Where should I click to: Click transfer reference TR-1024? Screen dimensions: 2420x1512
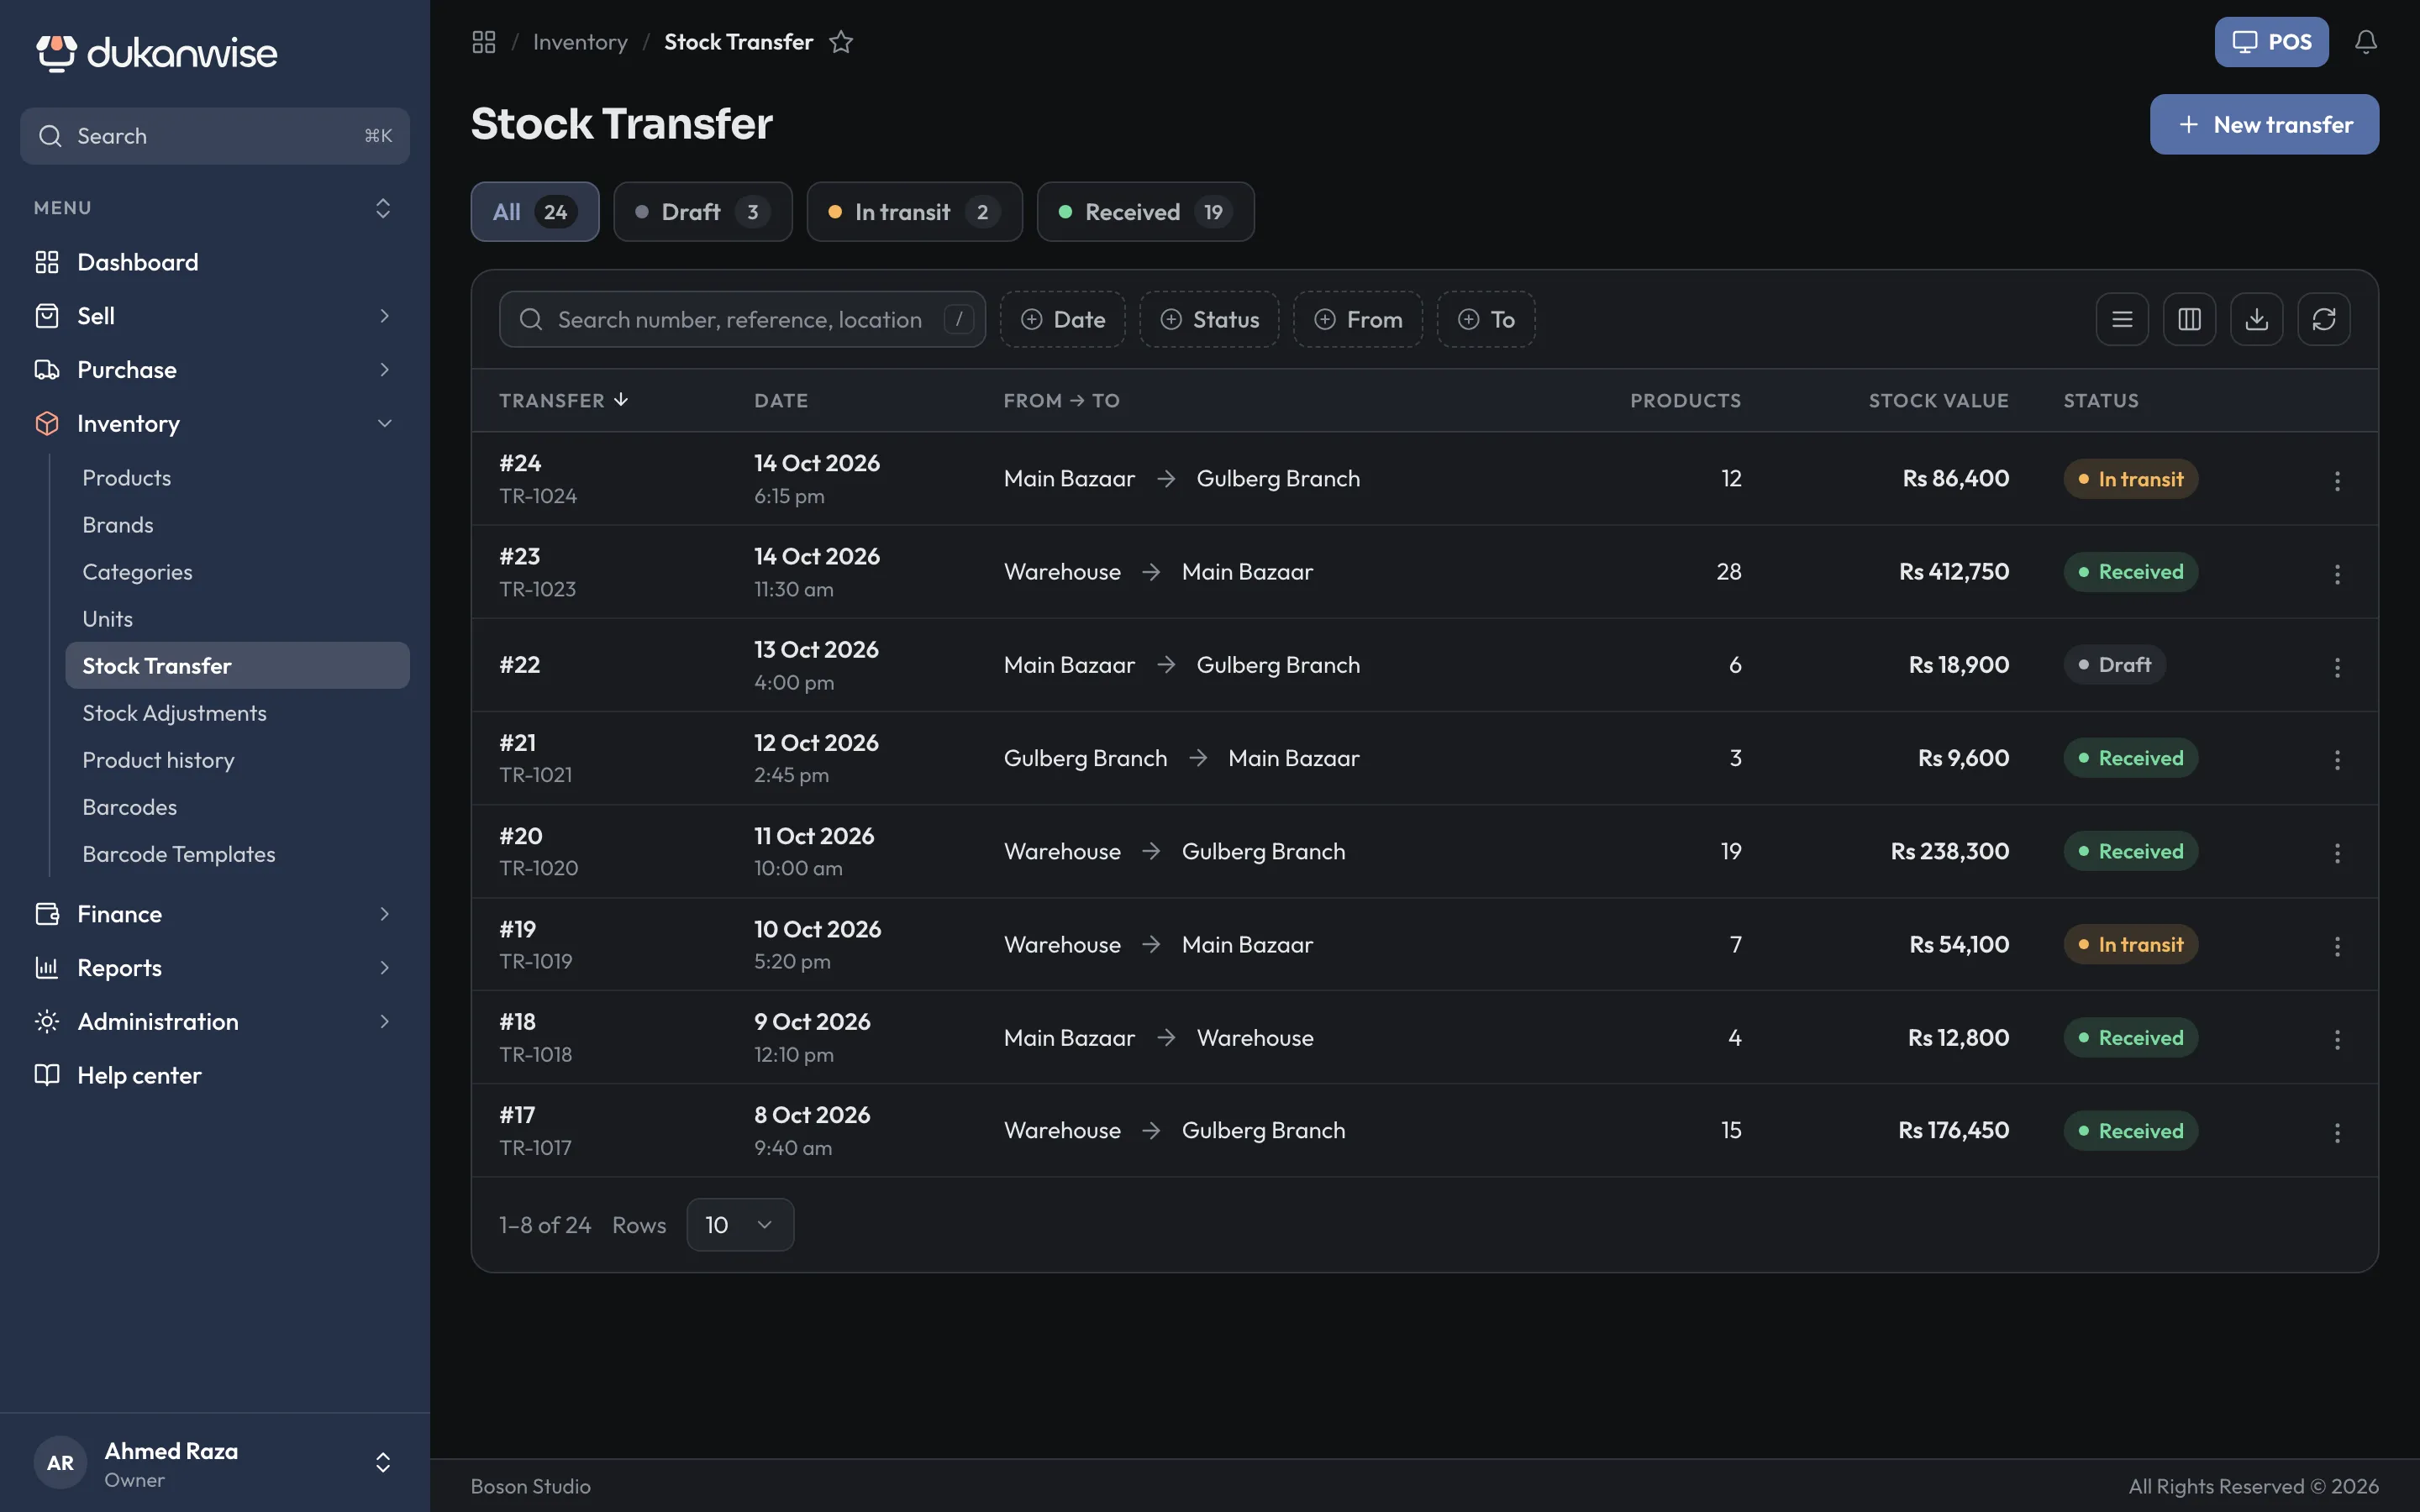pyautogui.click(x=538, y=496)
